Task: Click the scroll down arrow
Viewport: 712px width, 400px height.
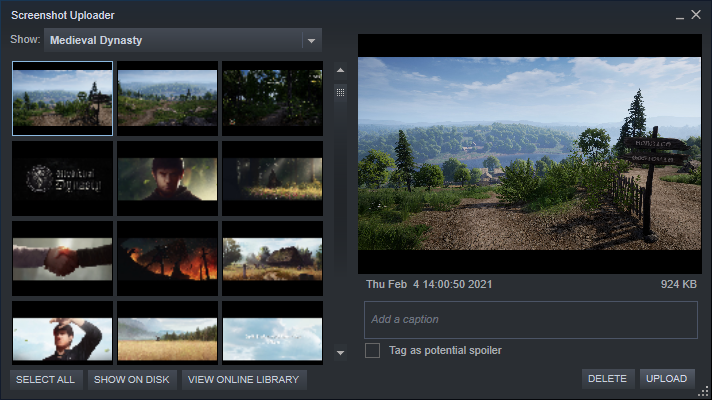Action: [341, 352]
